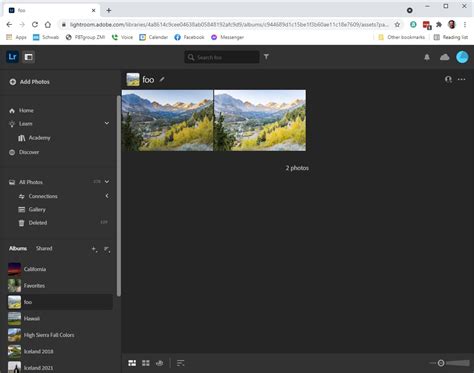474x373 pixels.
Task: Click the address bar URL
Action: [229, 24]
